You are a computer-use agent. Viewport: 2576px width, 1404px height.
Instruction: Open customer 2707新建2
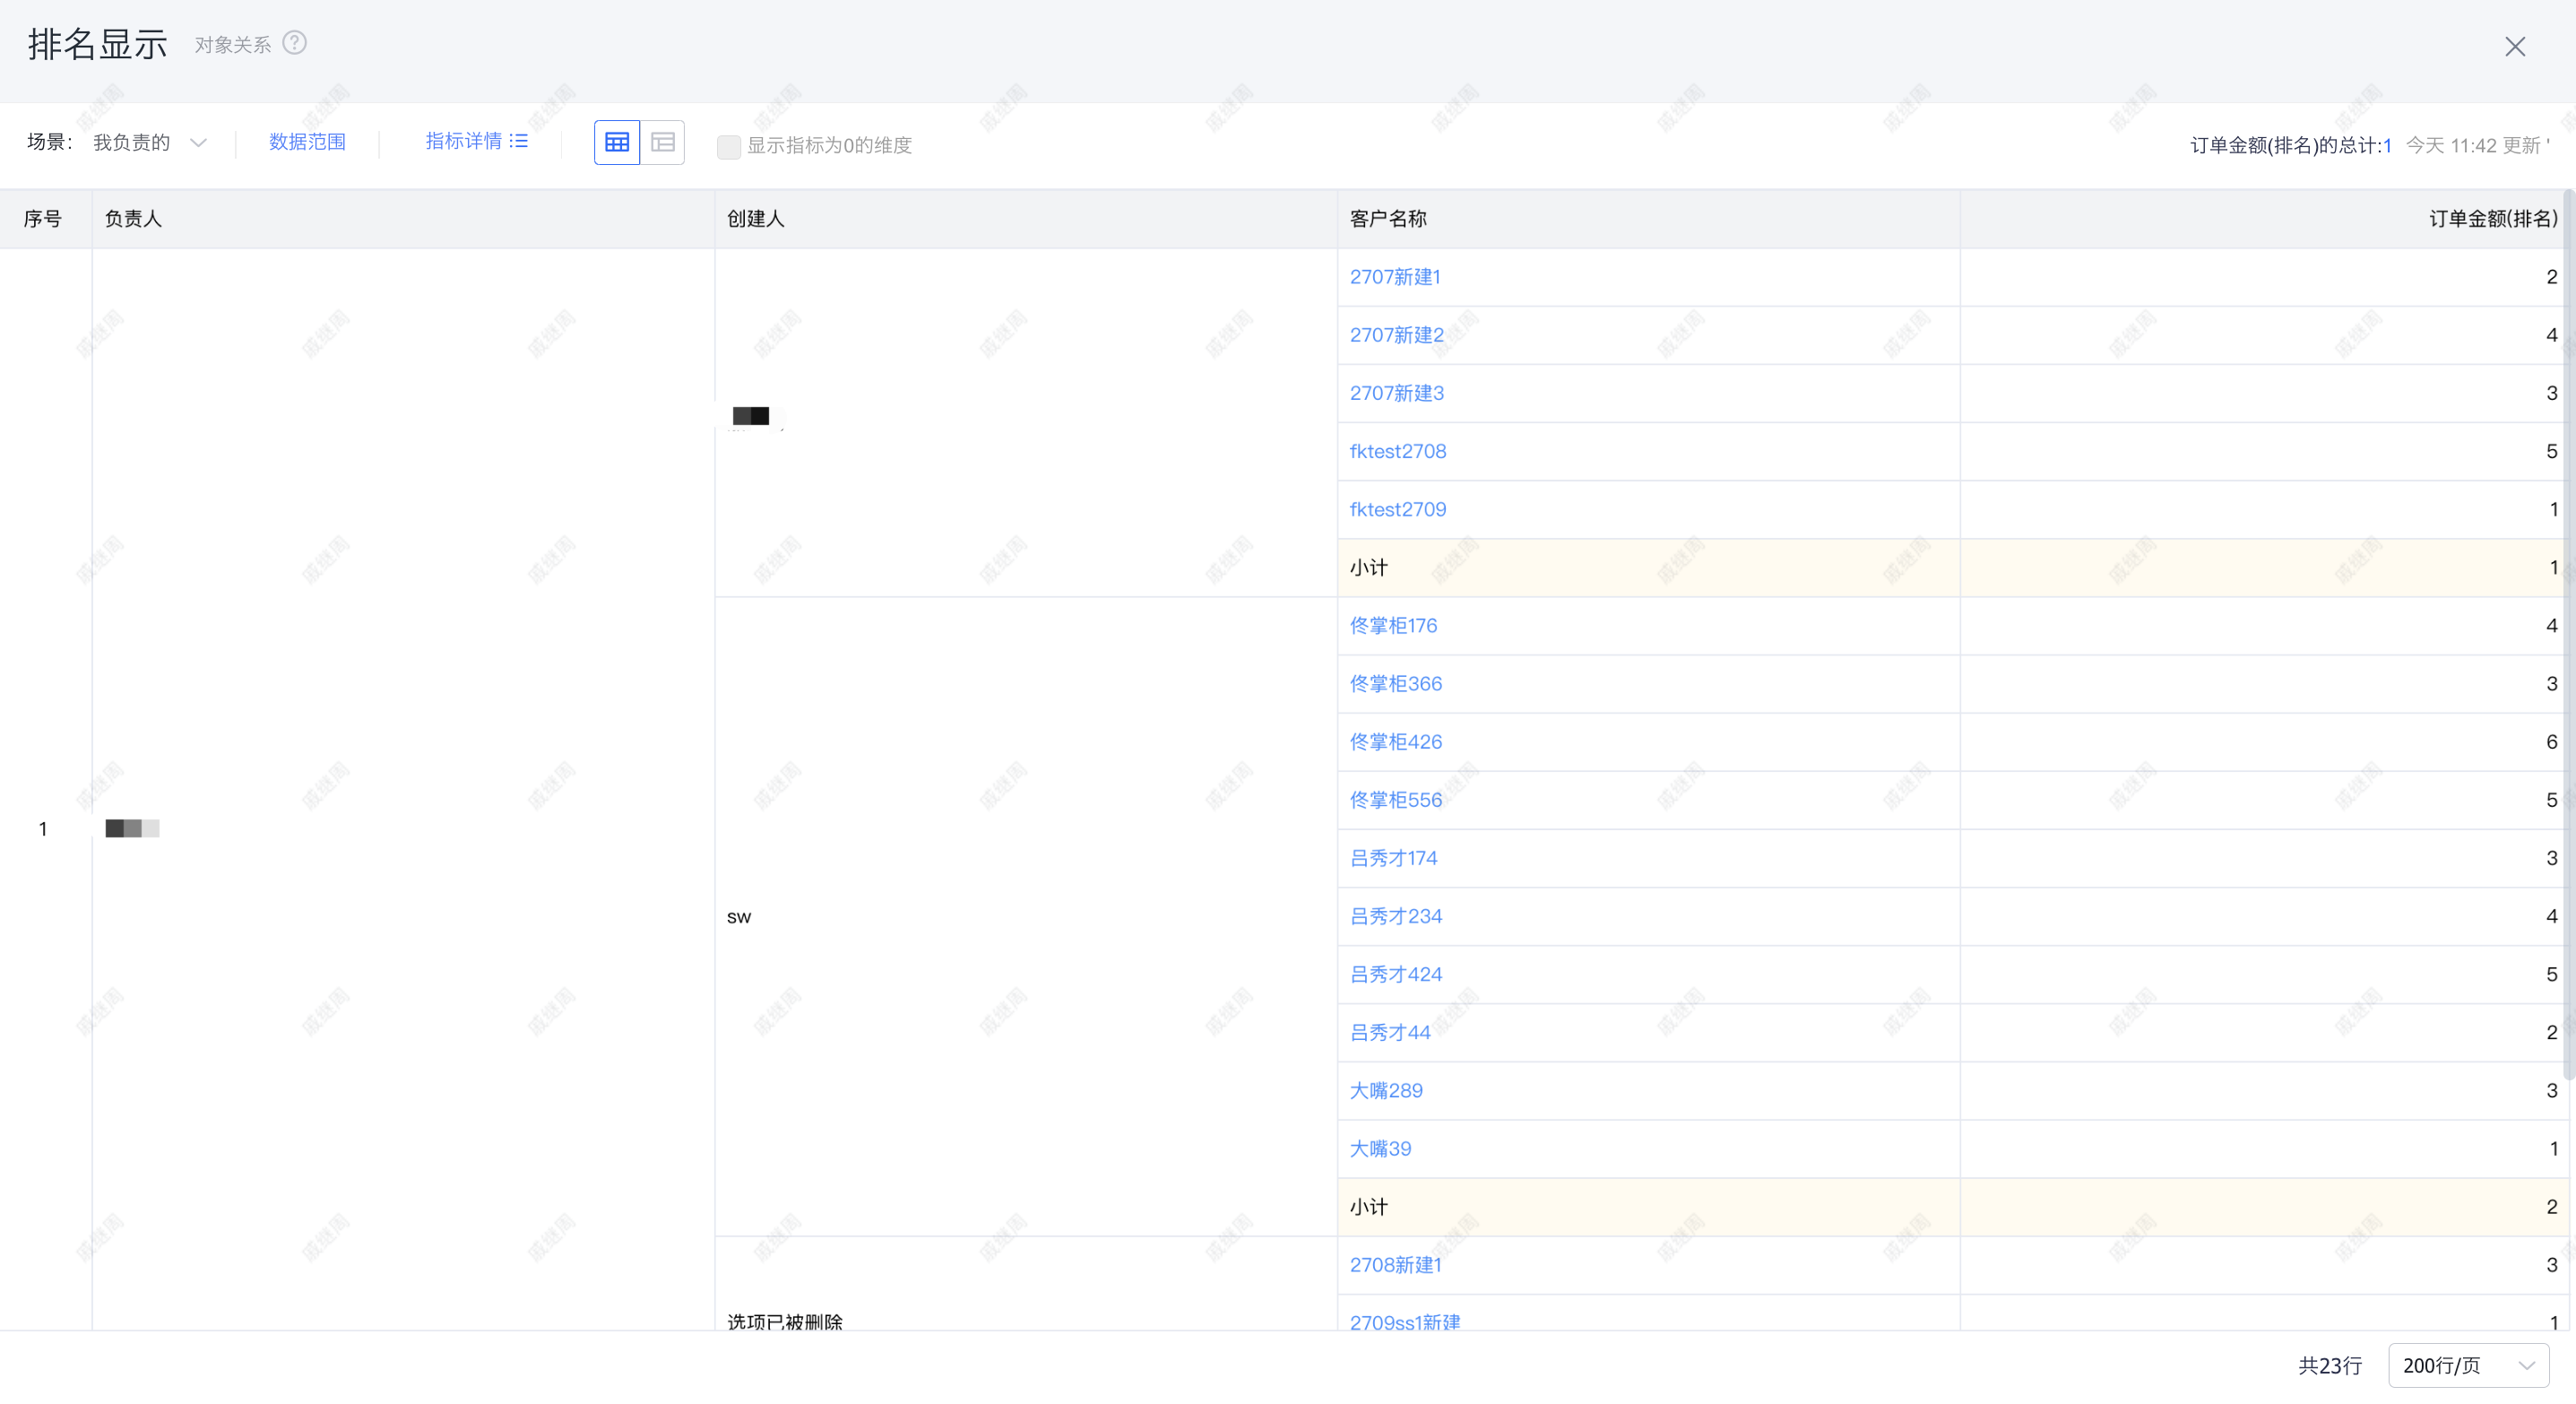coord(1396,335)
